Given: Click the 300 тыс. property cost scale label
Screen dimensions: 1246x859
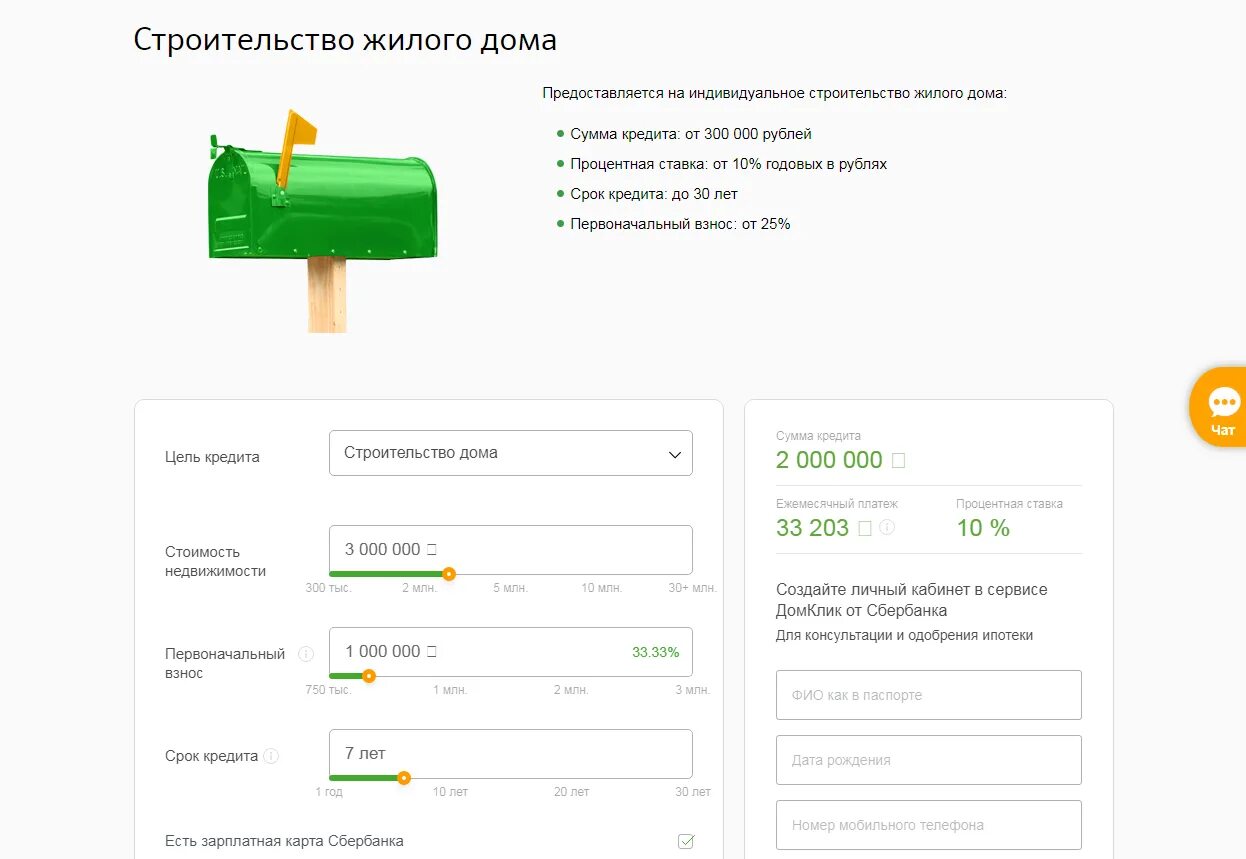Looking at the screenshot, I should pos(329,588).
